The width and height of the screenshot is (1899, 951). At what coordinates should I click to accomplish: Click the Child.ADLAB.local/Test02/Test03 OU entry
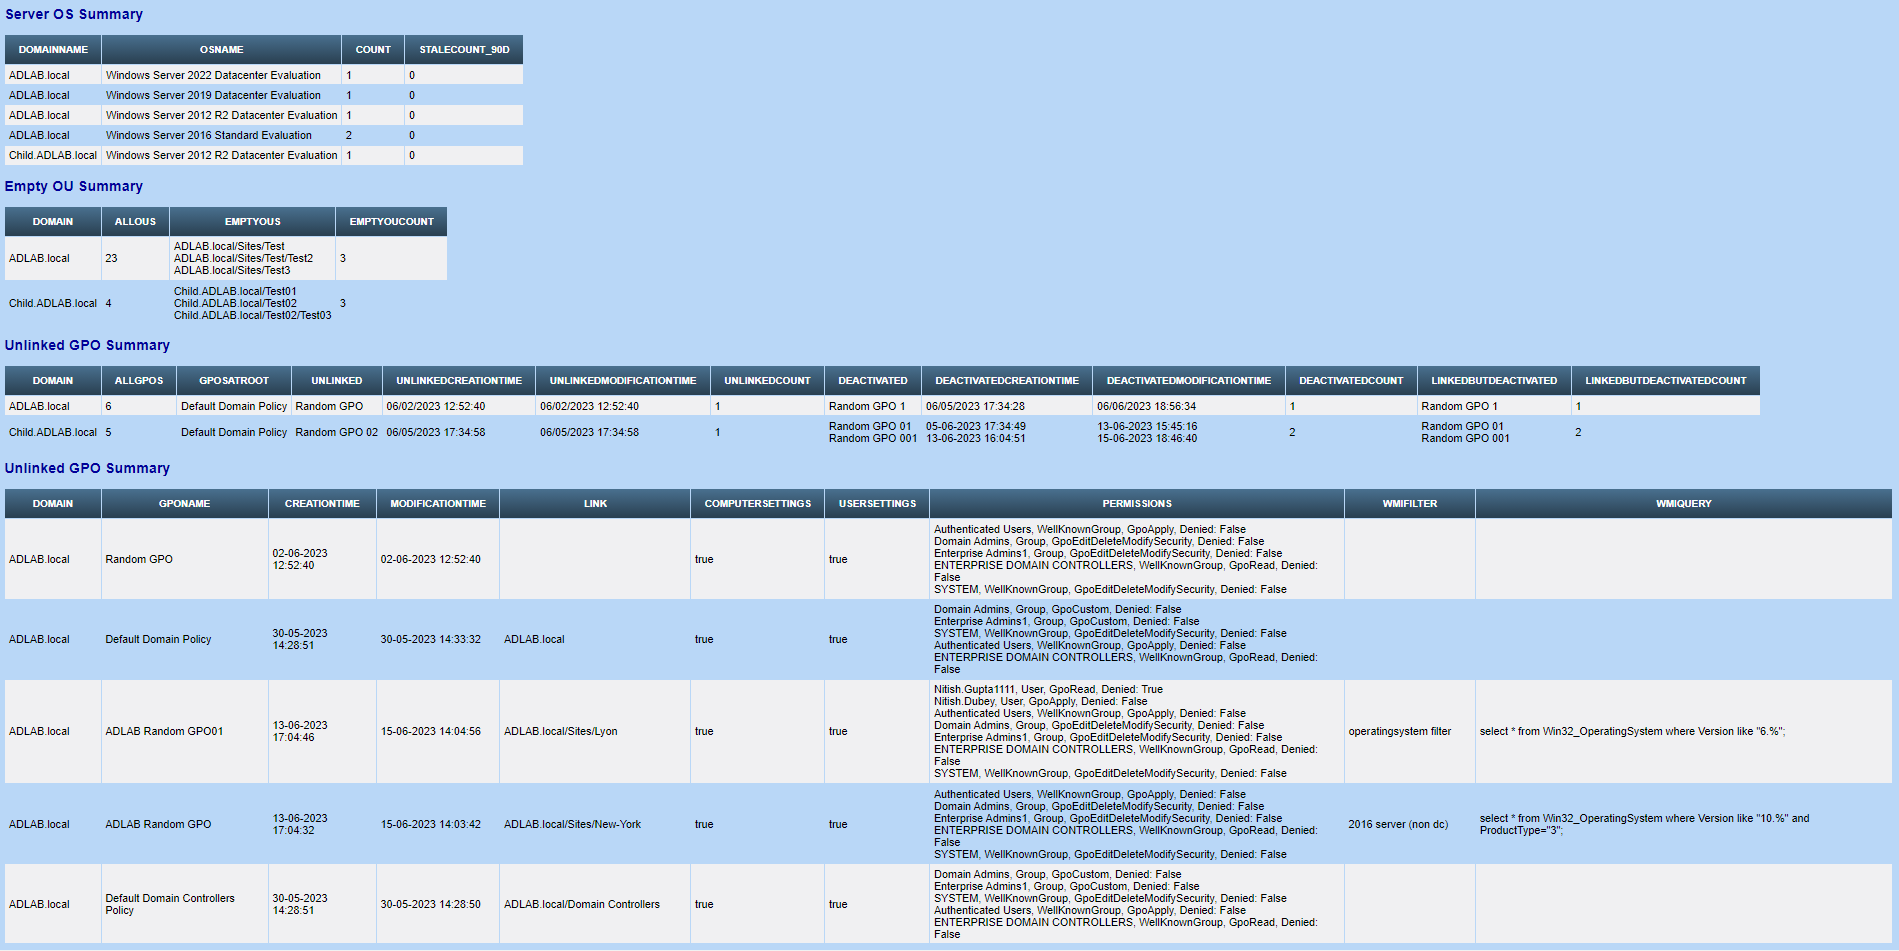point(252,315)
